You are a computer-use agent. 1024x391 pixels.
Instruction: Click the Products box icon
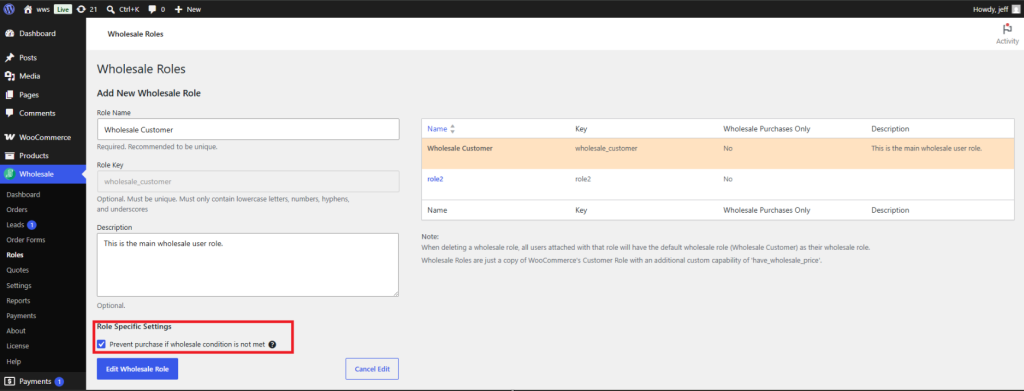pyautogui.click(x=10, y=156)
